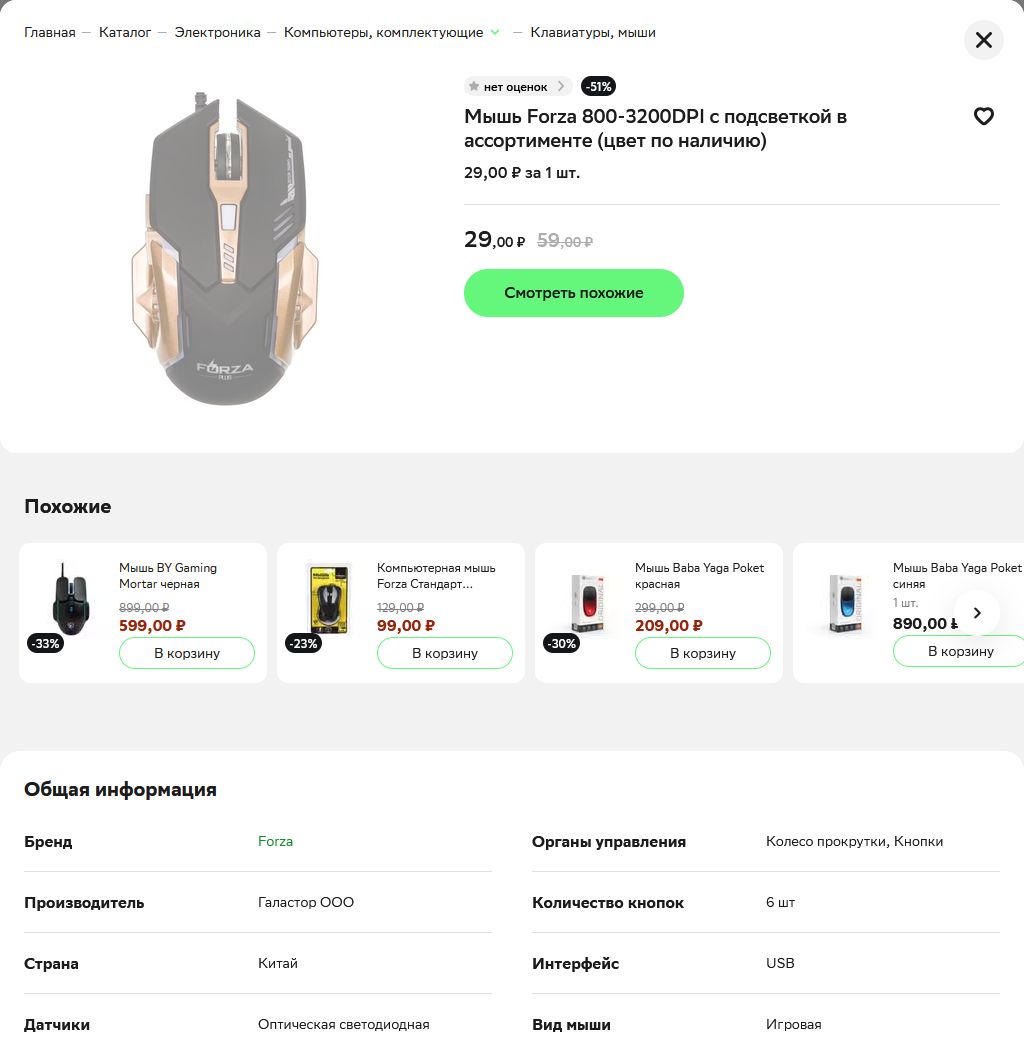Open BY Gaming Mortar mouse thumbnail

coord(70,599)
